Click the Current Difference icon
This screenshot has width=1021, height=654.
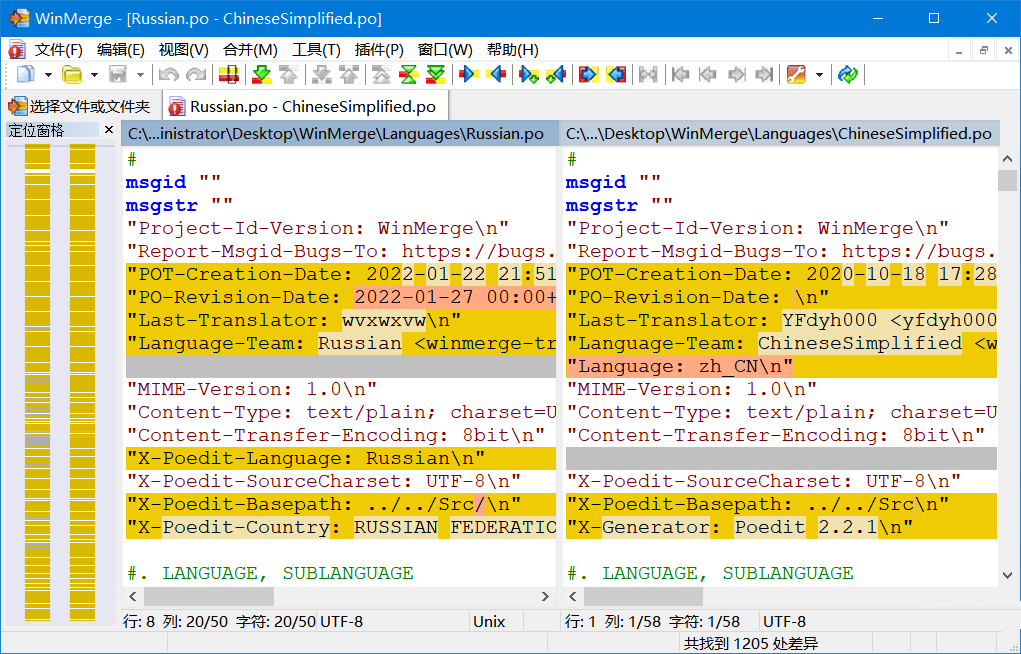tap(408, 75)
